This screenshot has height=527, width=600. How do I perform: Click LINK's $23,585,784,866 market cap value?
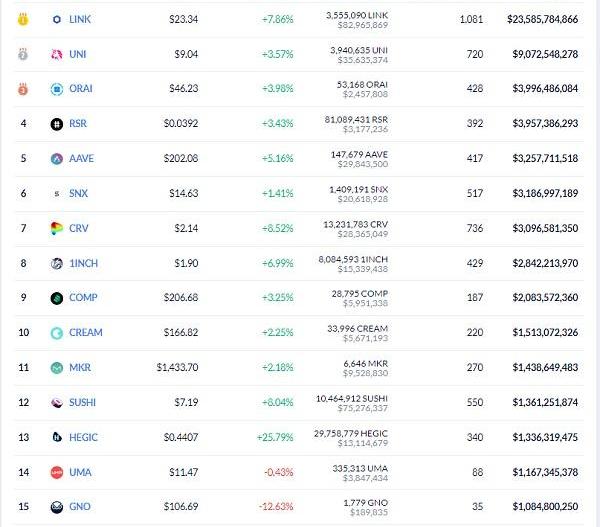coord(542,19)
